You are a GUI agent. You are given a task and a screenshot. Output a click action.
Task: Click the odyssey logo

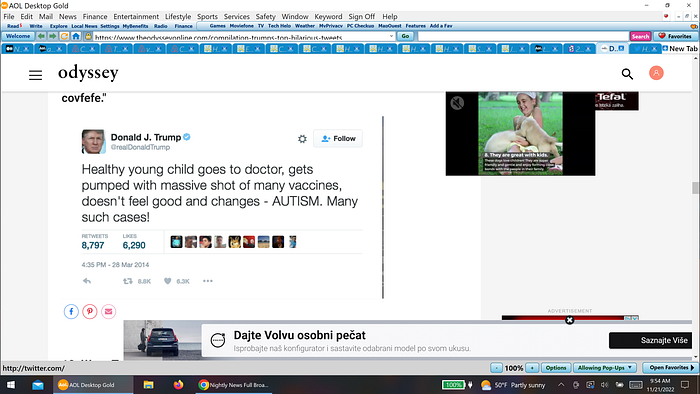pyautogui.click(x=88, y=73)
